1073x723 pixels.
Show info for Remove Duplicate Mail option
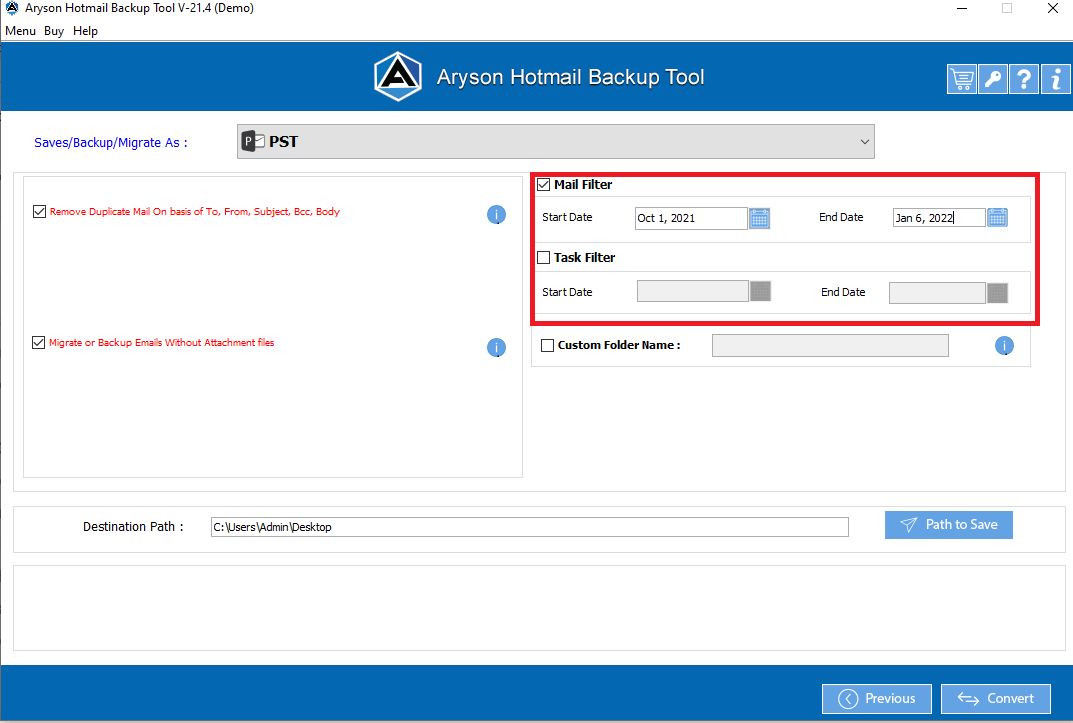coord(496,215)
